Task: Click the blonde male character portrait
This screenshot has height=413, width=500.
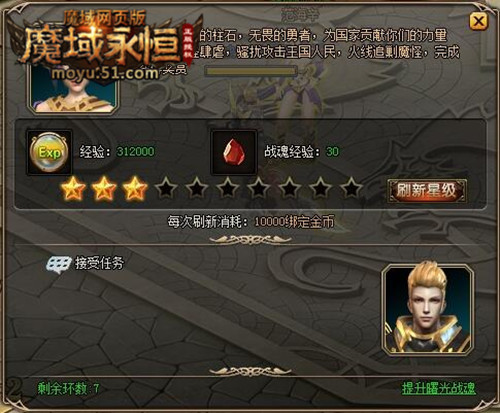Action: coord(428,309)
